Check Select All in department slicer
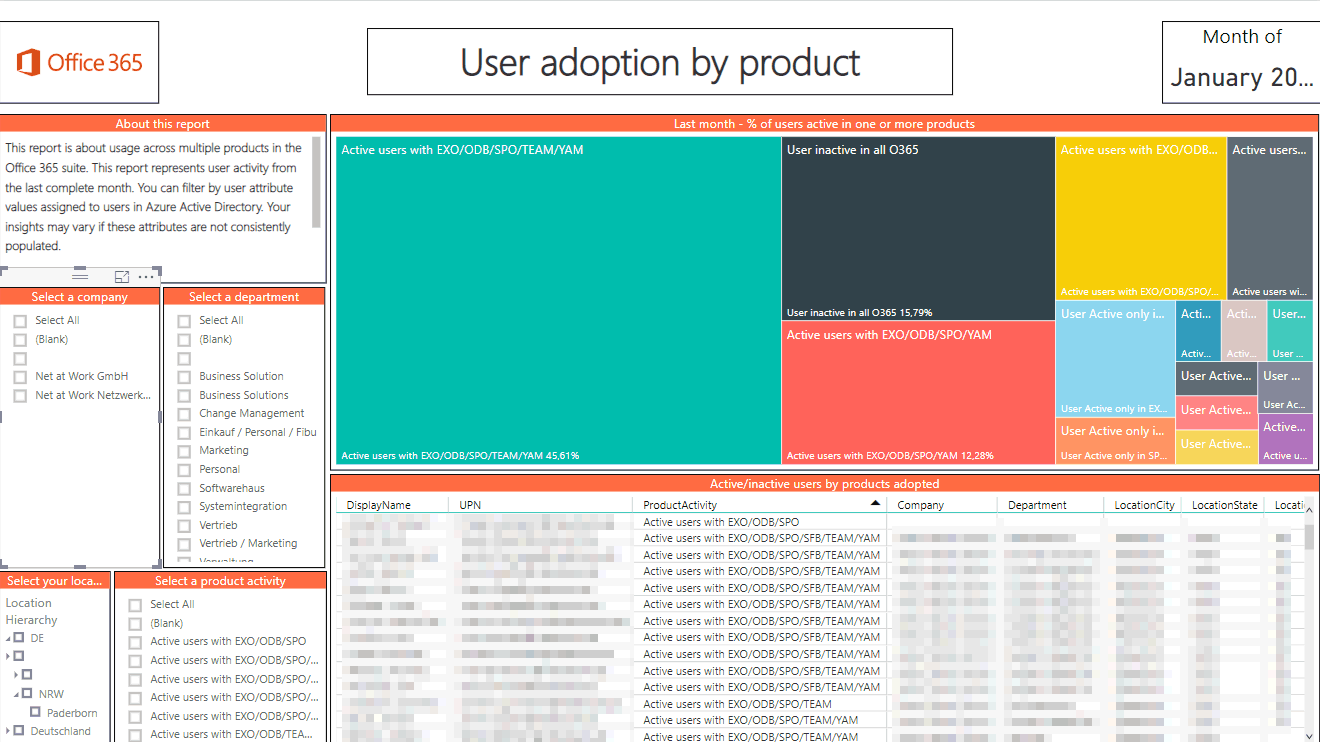Screen dimensions: 1320x742 point(184,321)
